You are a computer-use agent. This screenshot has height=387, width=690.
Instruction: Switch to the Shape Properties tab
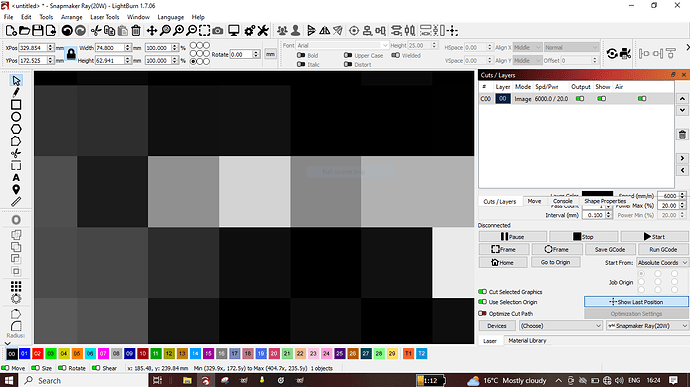605,201
